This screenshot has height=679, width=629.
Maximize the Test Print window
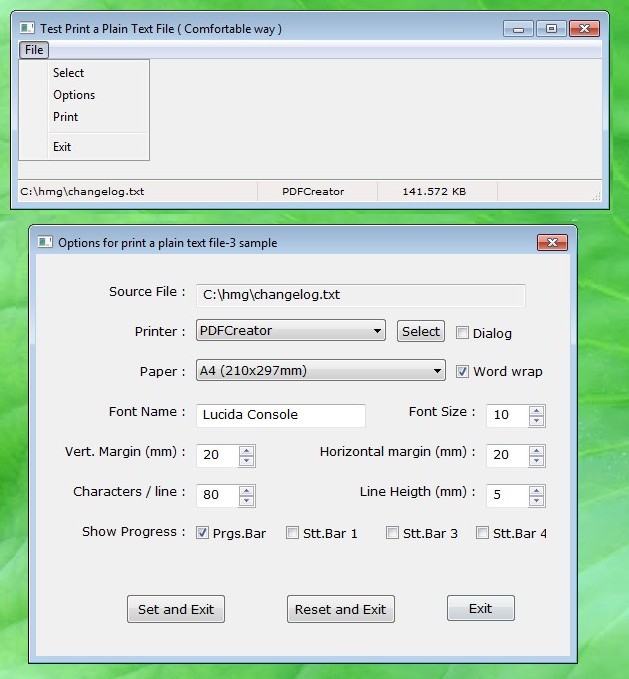pyautogui.click(x=551, y=29)
